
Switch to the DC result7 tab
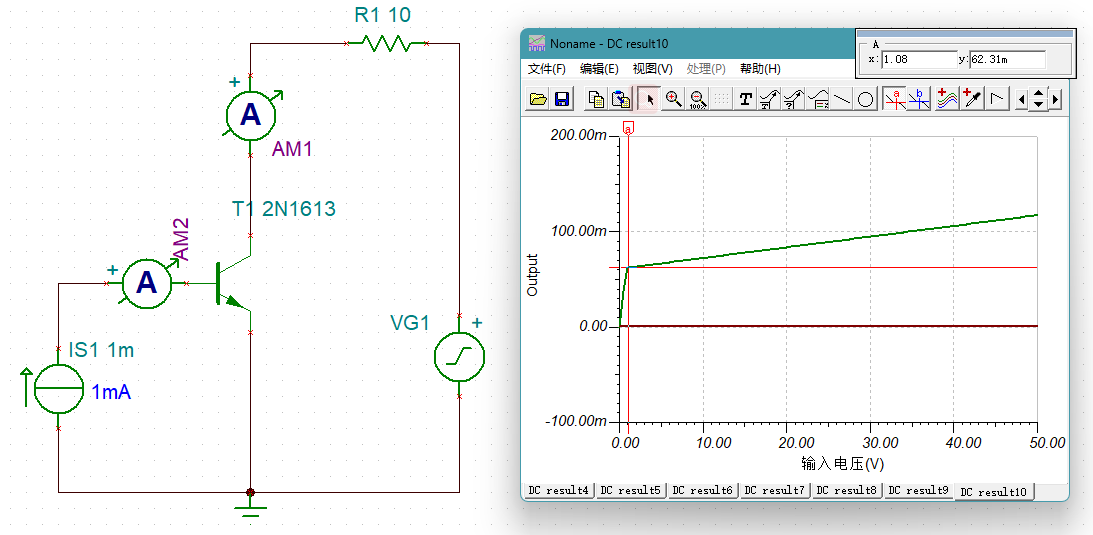pos(775,491)
